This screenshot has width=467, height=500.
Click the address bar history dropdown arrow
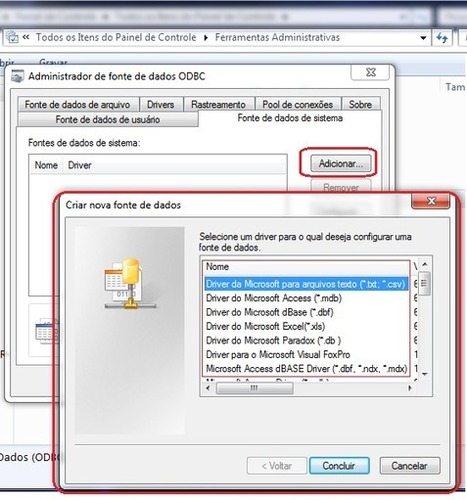(423, 38)
